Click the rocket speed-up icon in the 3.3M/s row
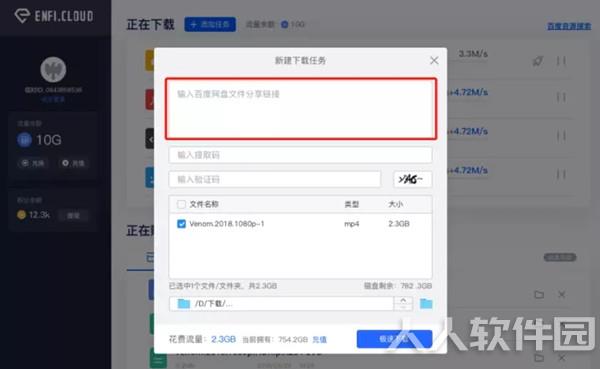The width and height of the screenshot is (600, 369). point(538,61)
